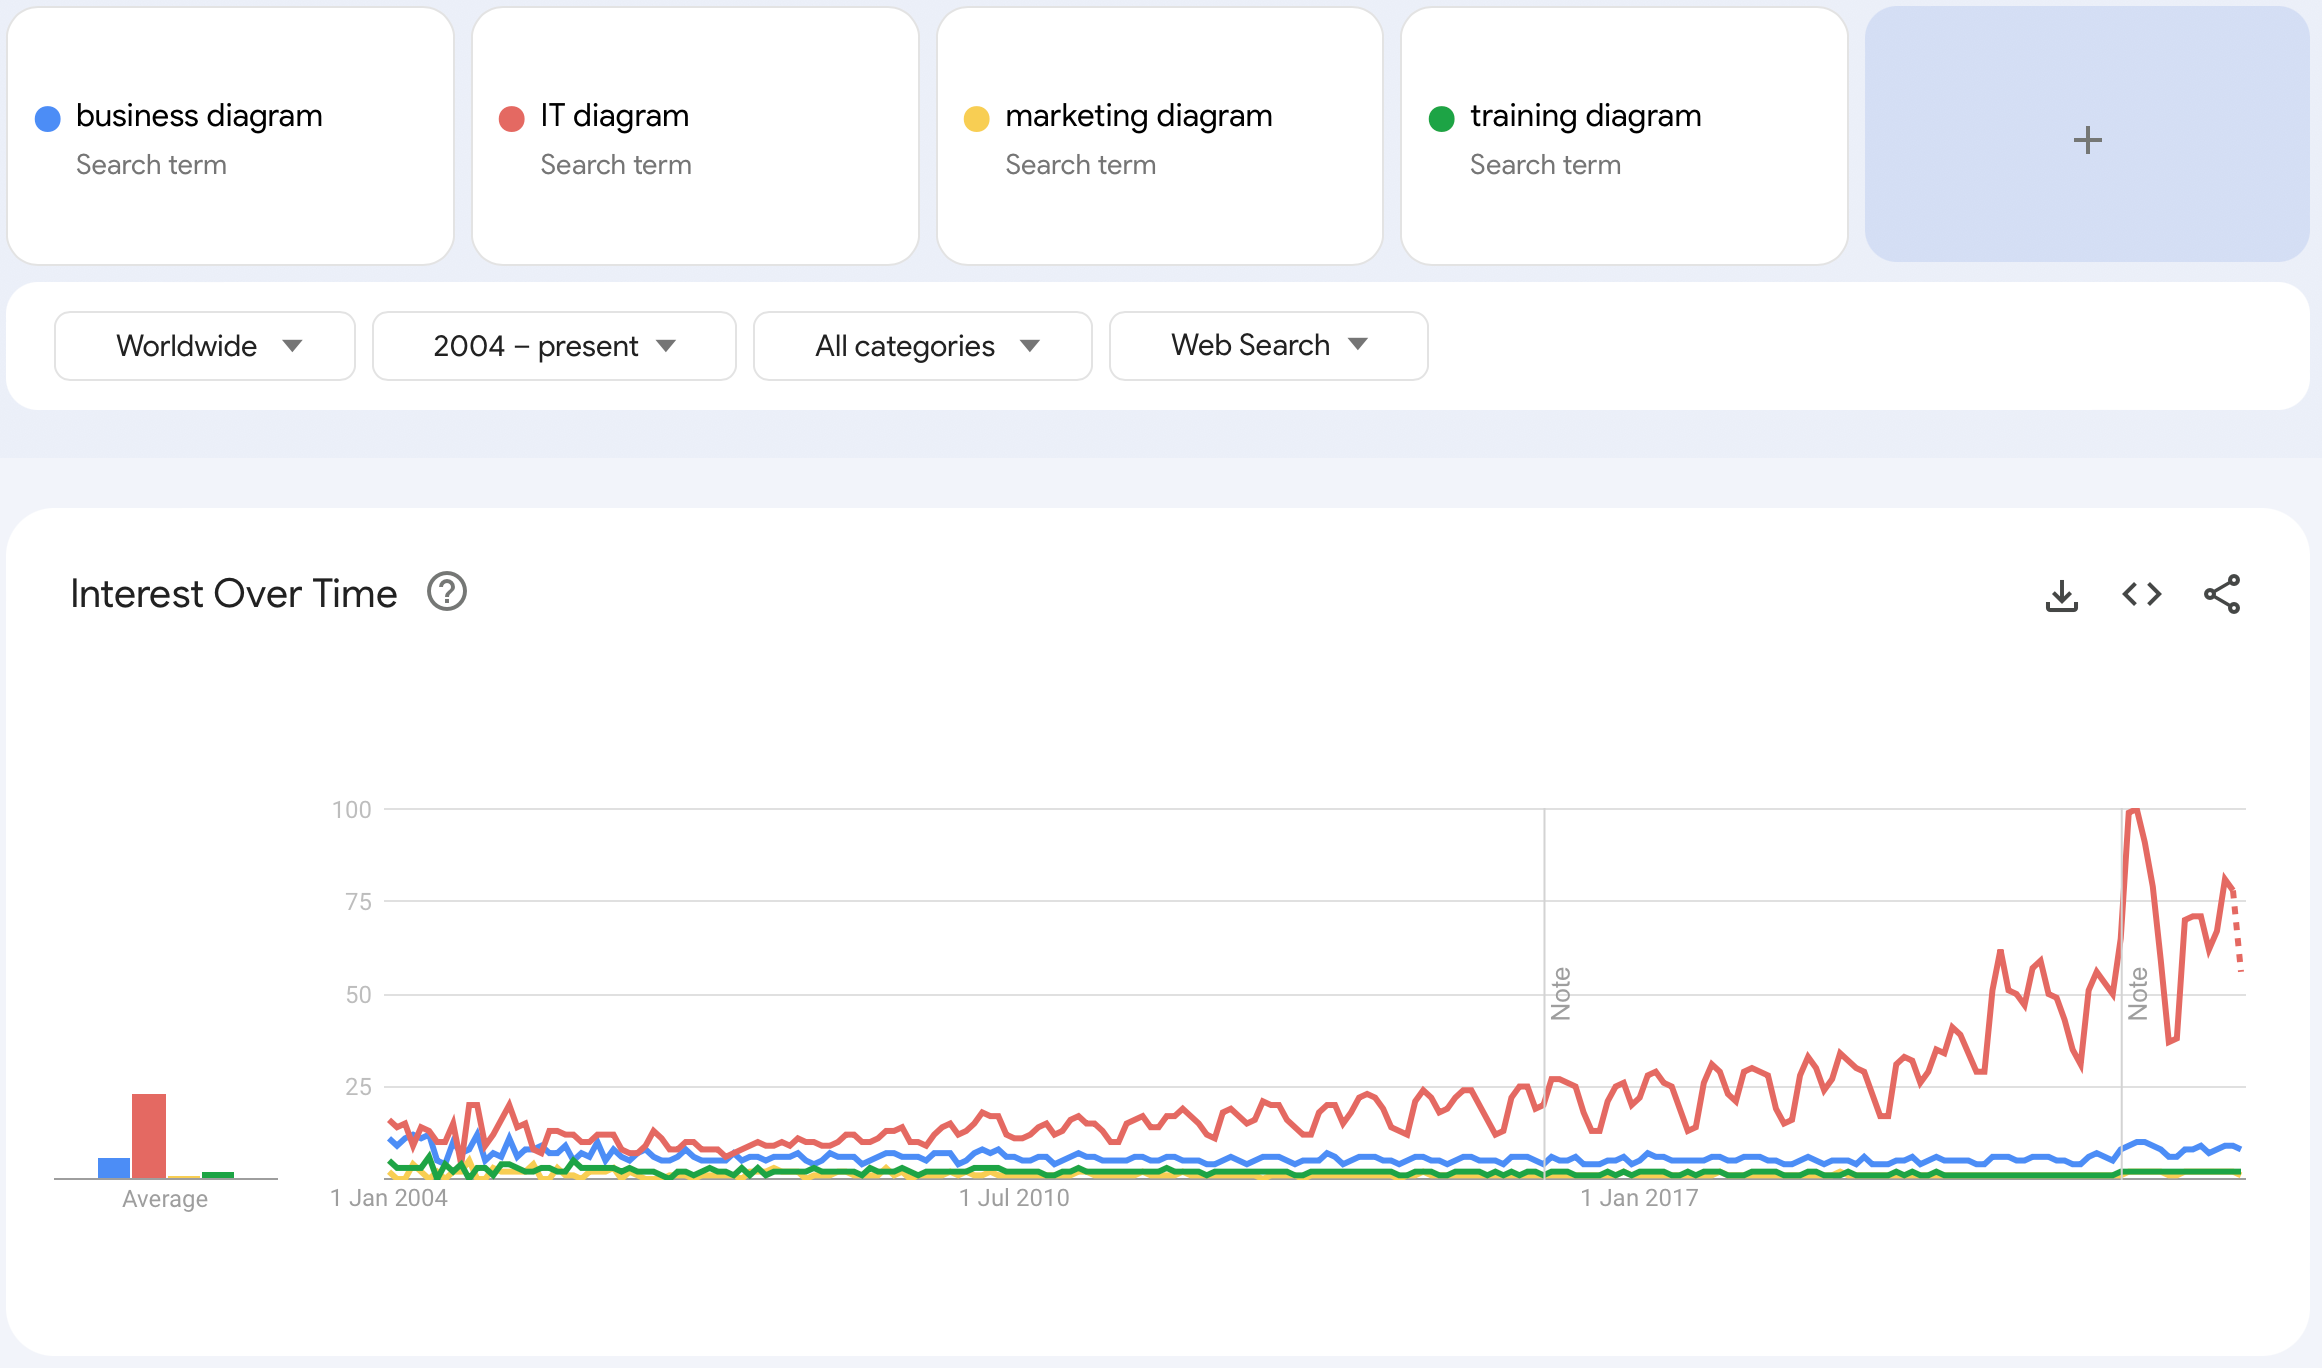Click the blue color dot for business diagram

tap(46, 117)
